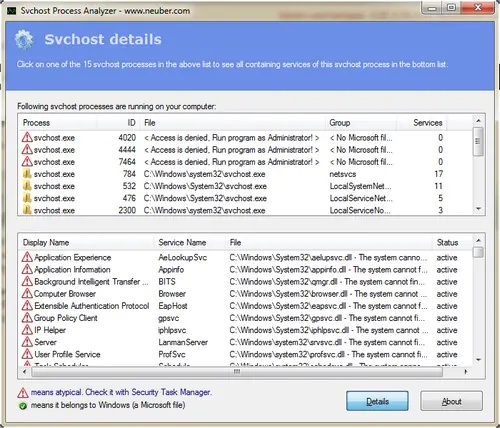
Task: Sort process list by File column header
Action: click(233, 123)
